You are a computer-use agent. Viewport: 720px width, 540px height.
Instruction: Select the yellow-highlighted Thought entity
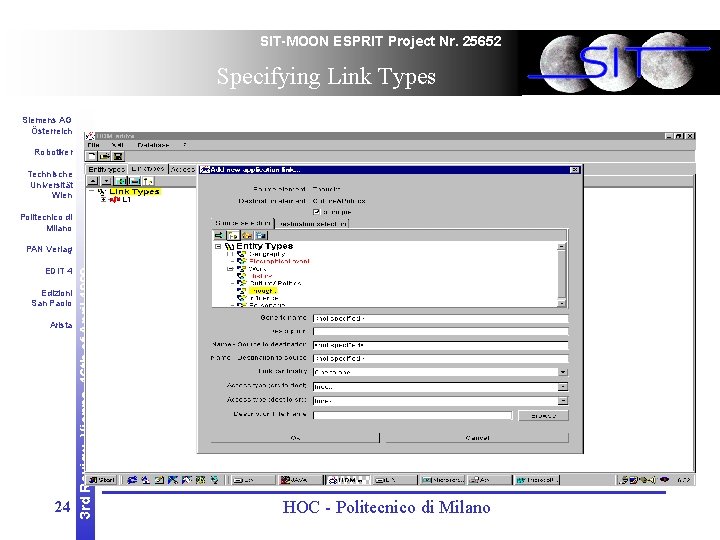click(263, 291)
